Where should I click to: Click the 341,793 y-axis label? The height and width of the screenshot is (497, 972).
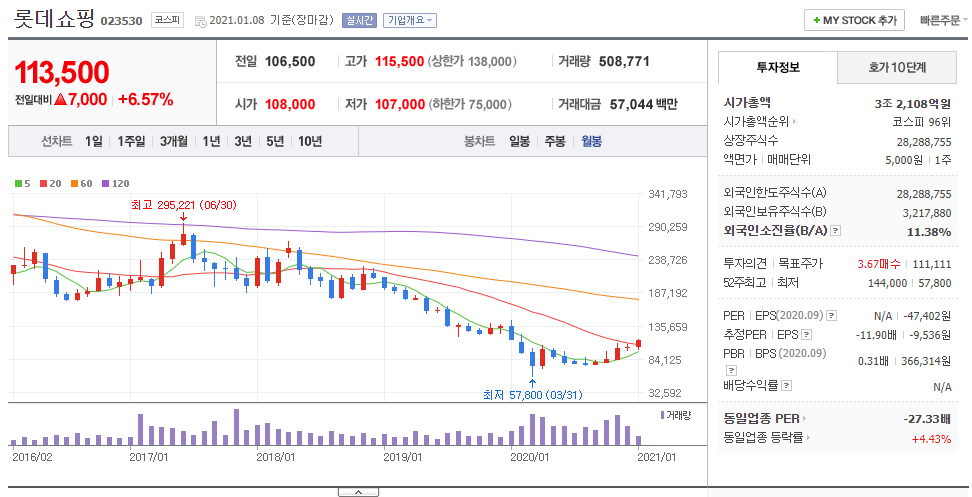pyautogui.click(x=668, y=194)
